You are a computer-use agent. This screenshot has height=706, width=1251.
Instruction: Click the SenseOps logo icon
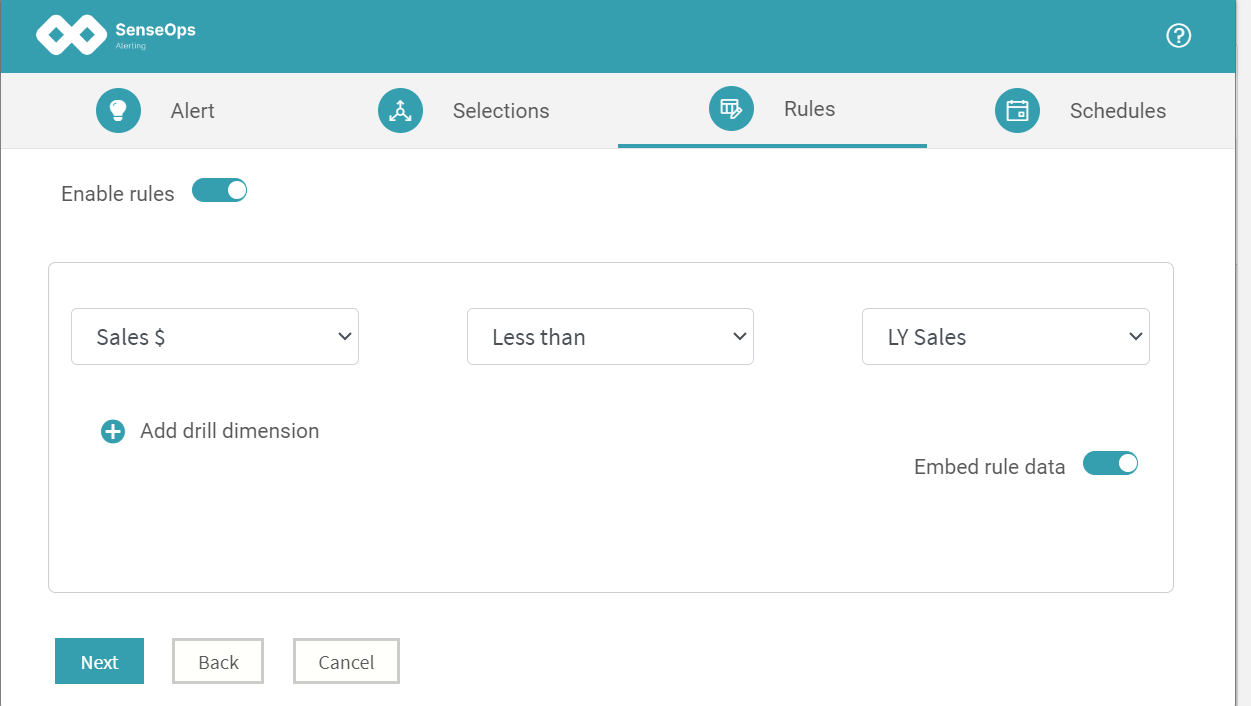(x=71, y=35)
